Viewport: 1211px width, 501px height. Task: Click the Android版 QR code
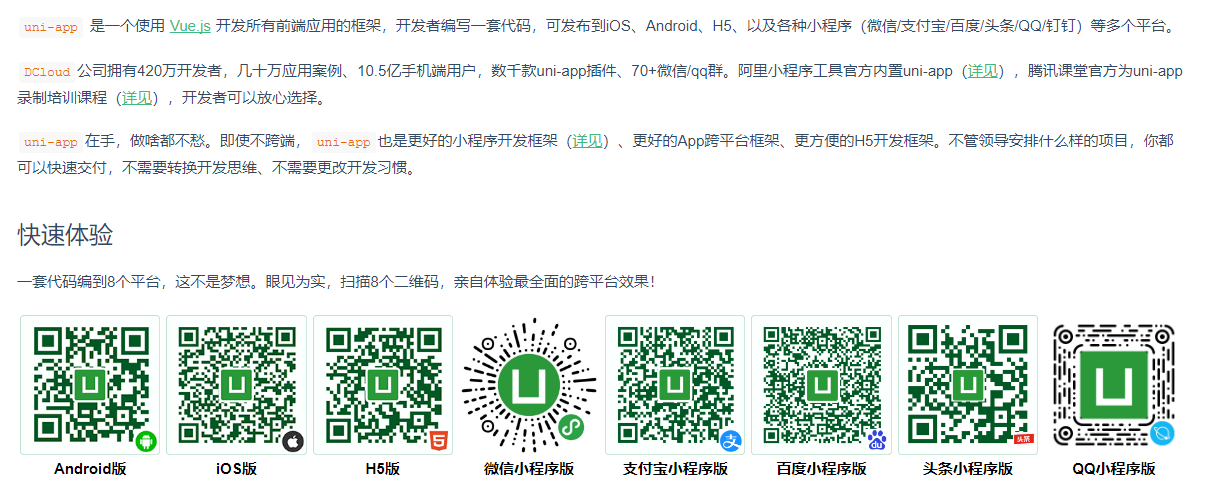[91, 386]
